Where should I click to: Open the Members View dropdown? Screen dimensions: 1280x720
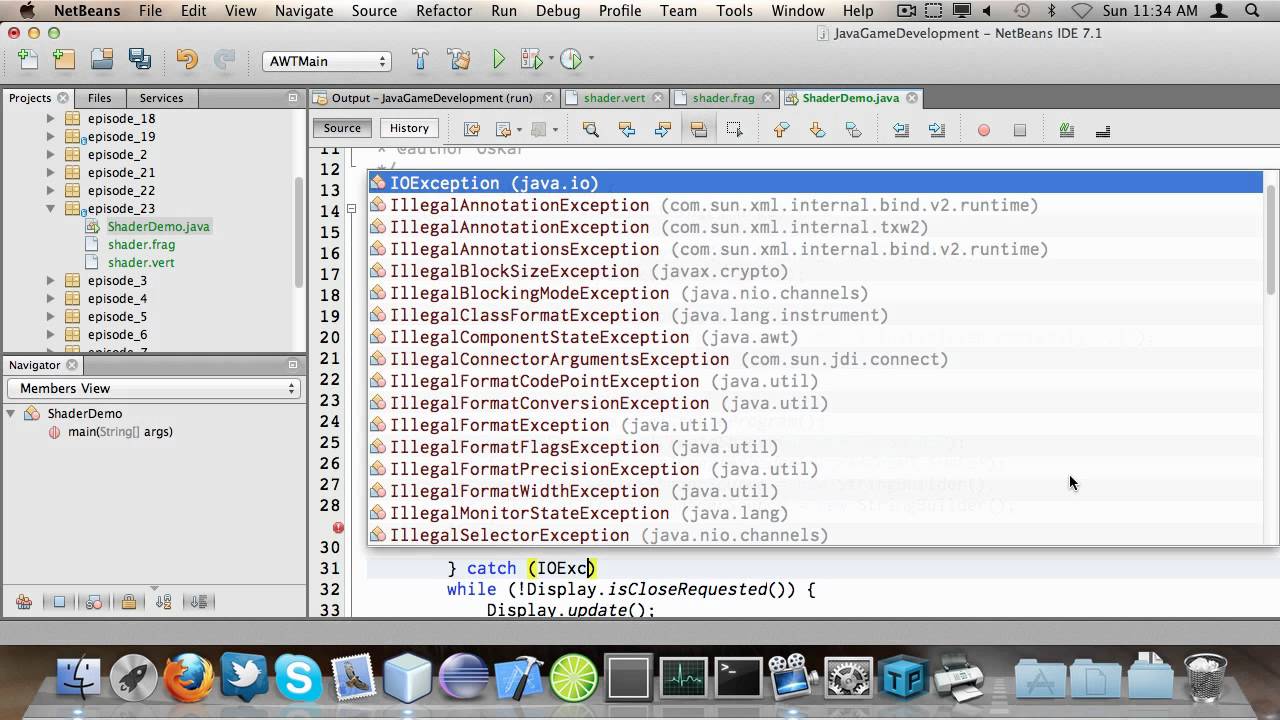coord(153,388)
